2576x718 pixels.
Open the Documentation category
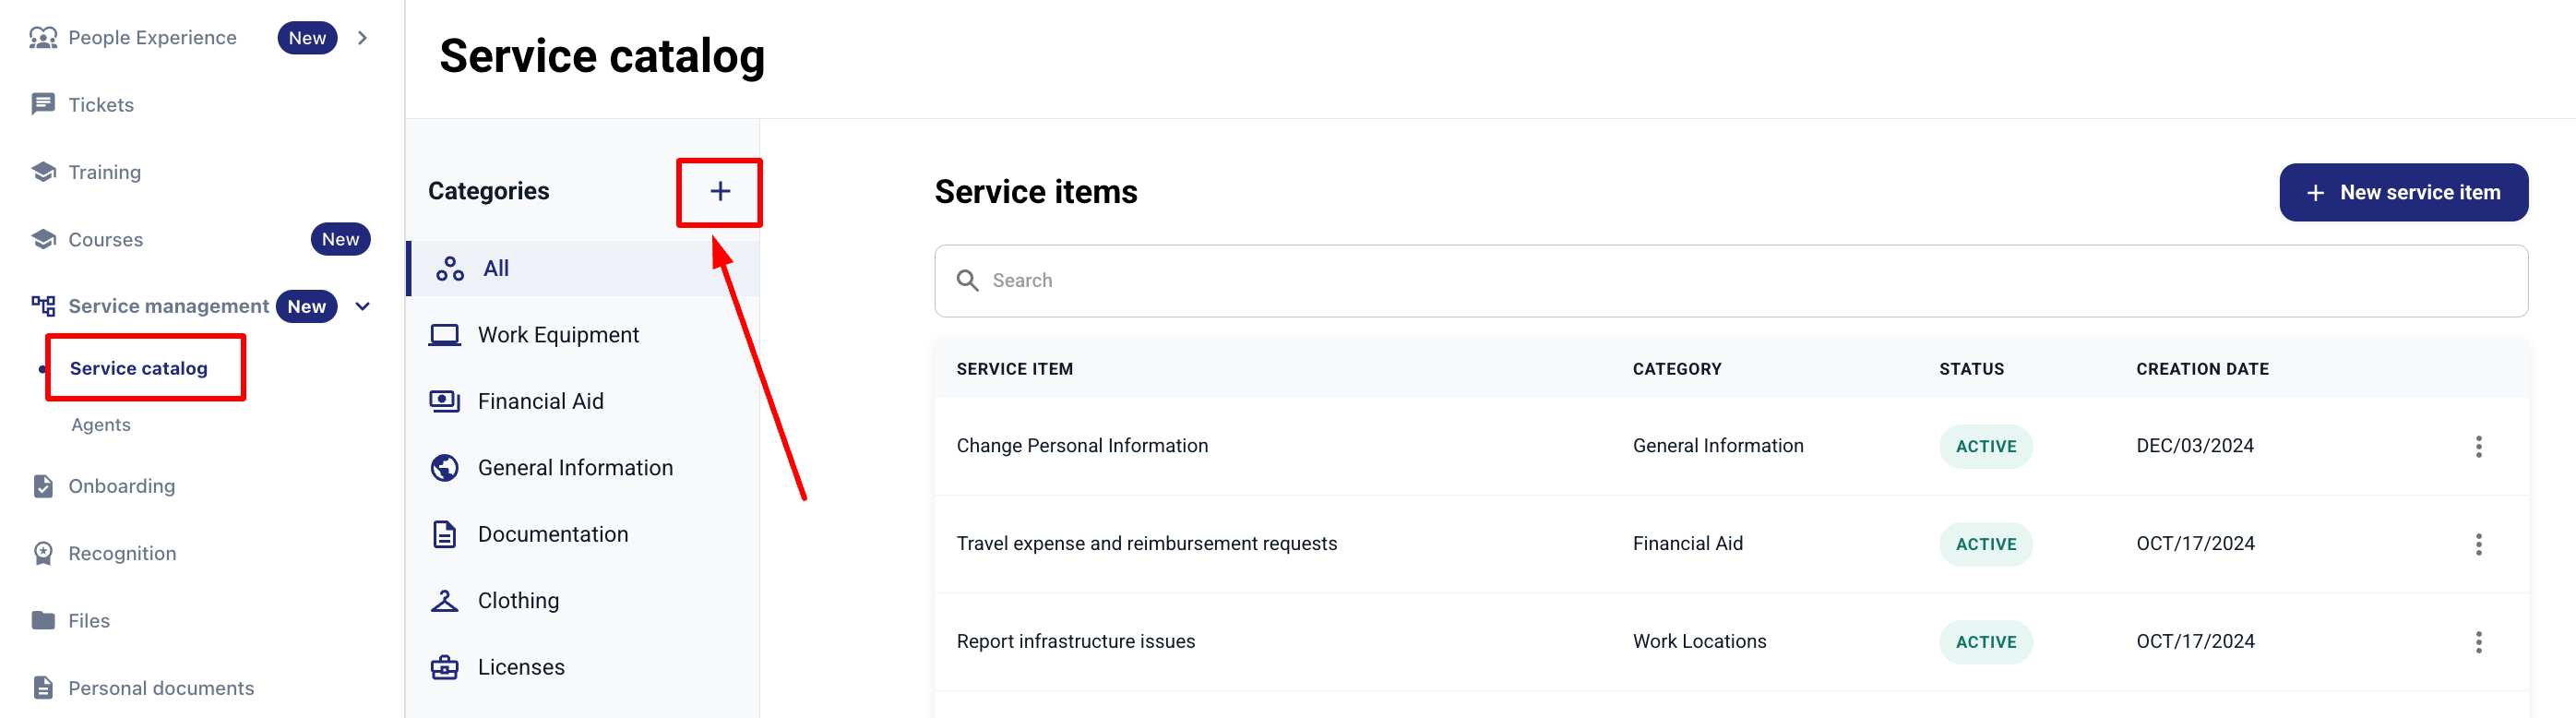point(552,534)
